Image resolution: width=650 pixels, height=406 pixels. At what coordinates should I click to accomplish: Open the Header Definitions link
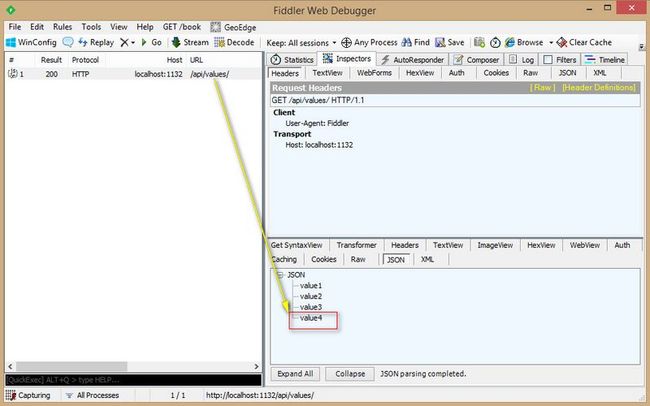coord(599,88)
